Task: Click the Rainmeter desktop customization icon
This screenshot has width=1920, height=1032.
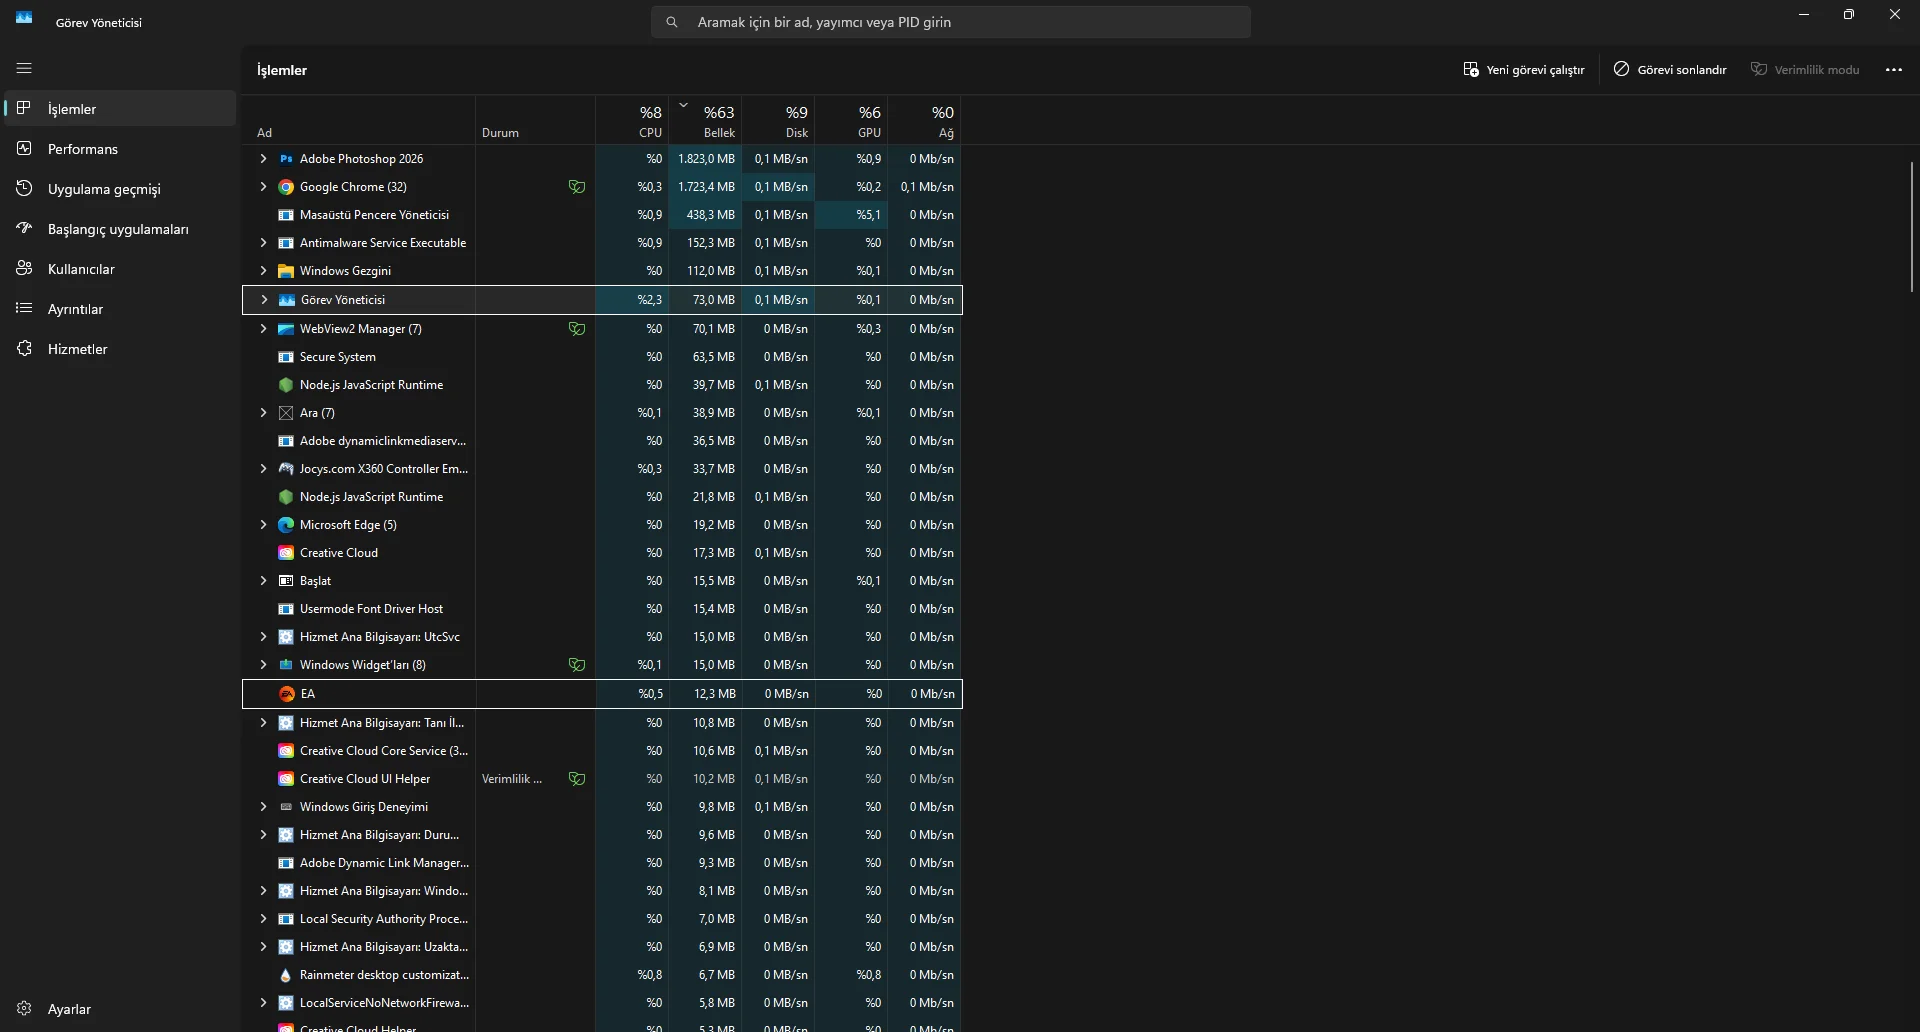Action: (x=286, y=975)
